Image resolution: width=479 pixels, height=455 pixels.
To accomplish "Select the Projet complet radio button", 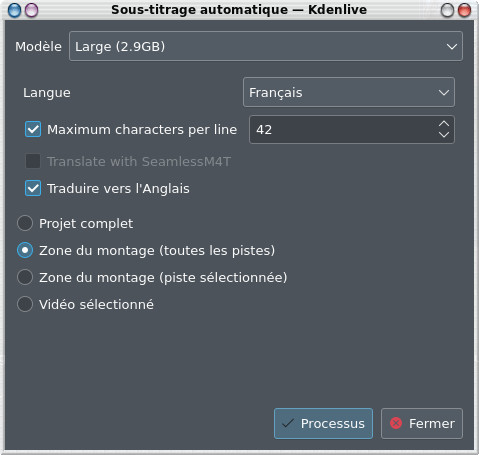I will click(25, 223).
